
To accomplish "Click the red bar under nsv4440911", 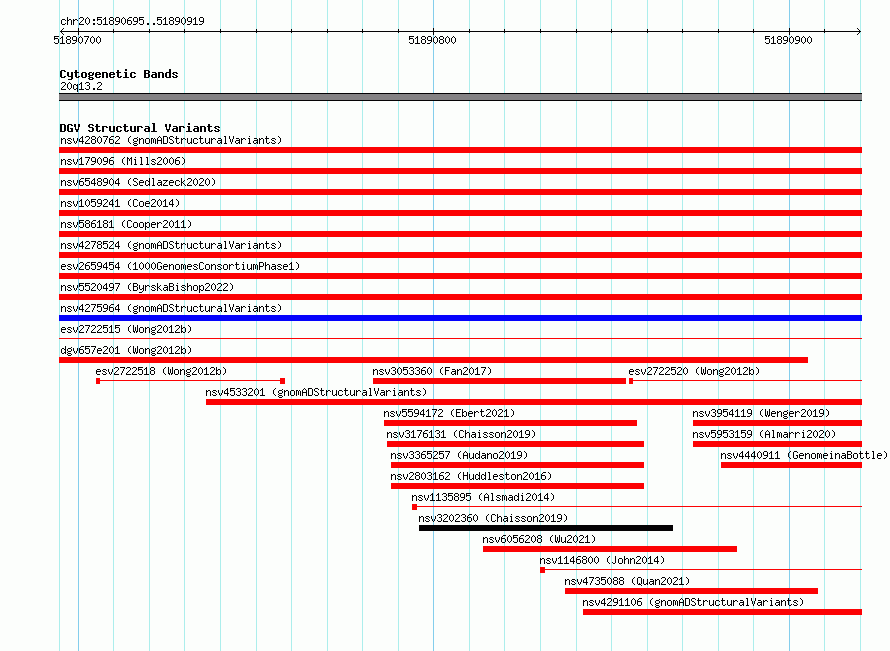I will point(791,465).
